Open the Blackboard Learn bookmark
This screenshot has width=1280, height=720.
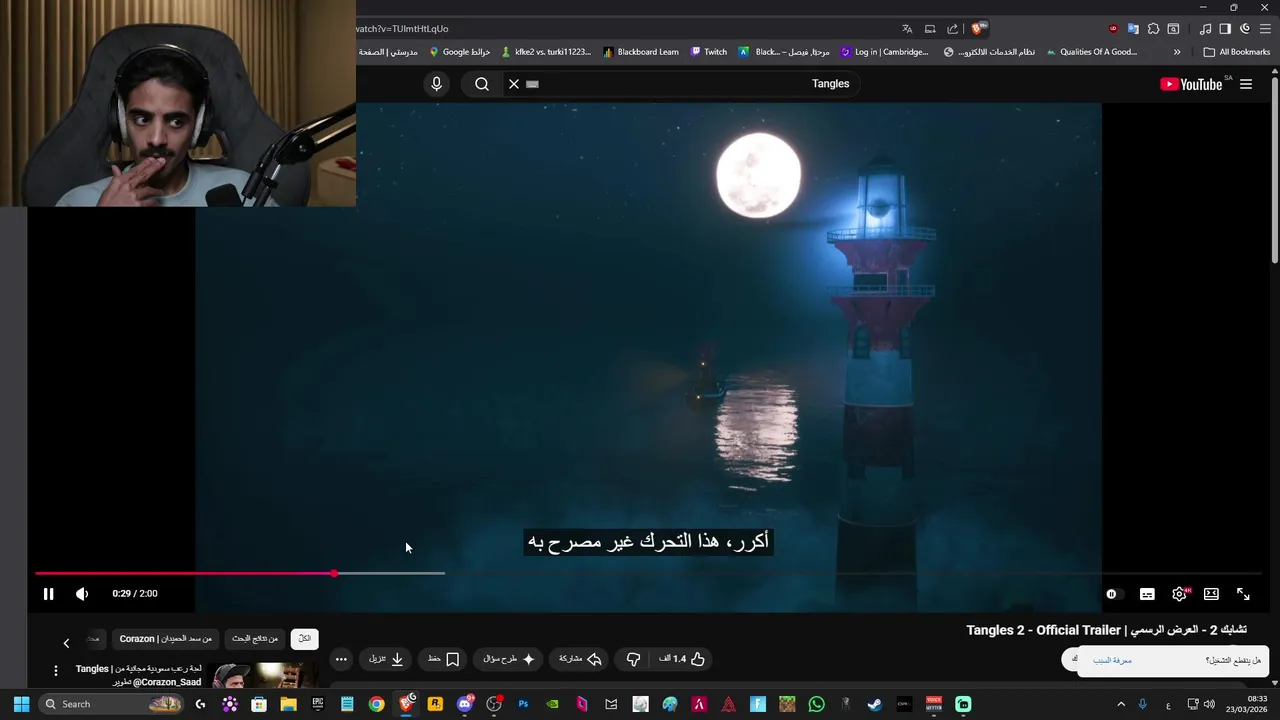tap(640, 52)
